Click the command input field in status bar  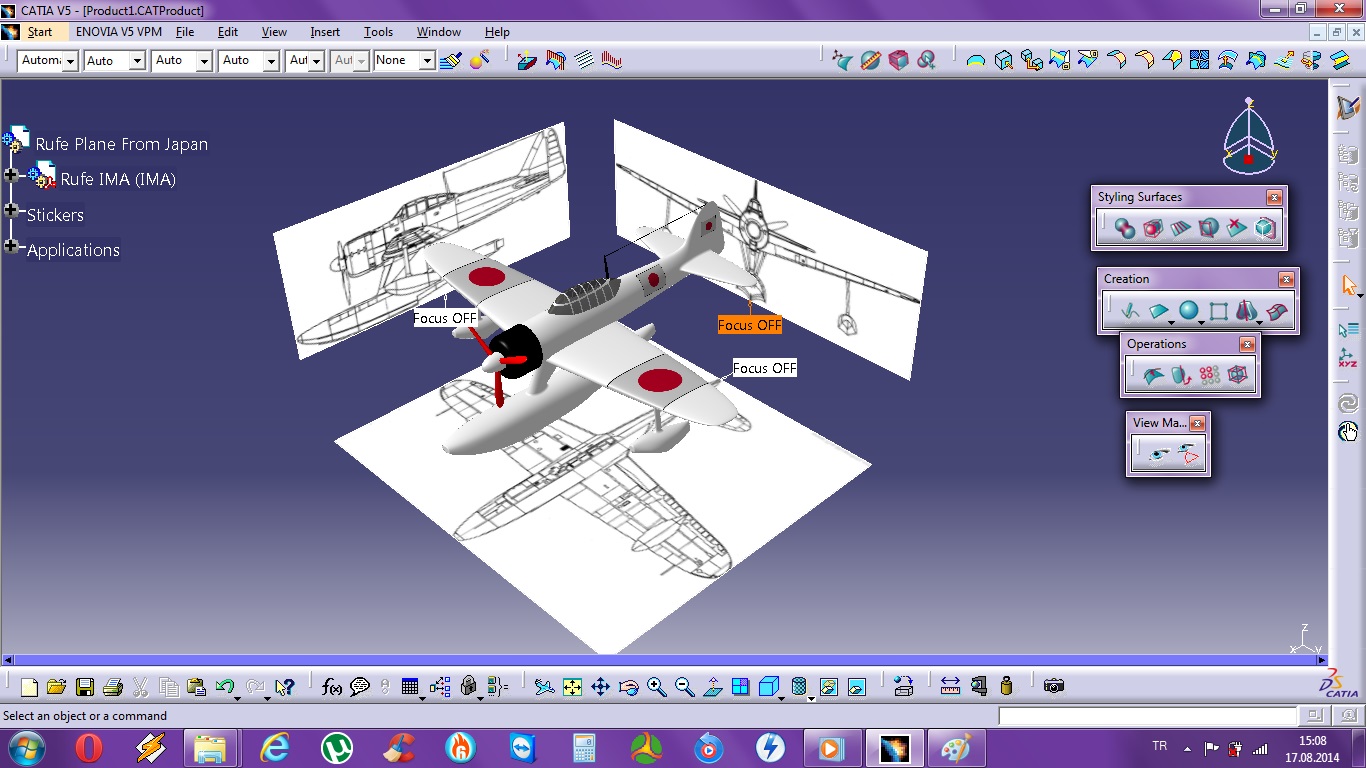point(1147,716)
